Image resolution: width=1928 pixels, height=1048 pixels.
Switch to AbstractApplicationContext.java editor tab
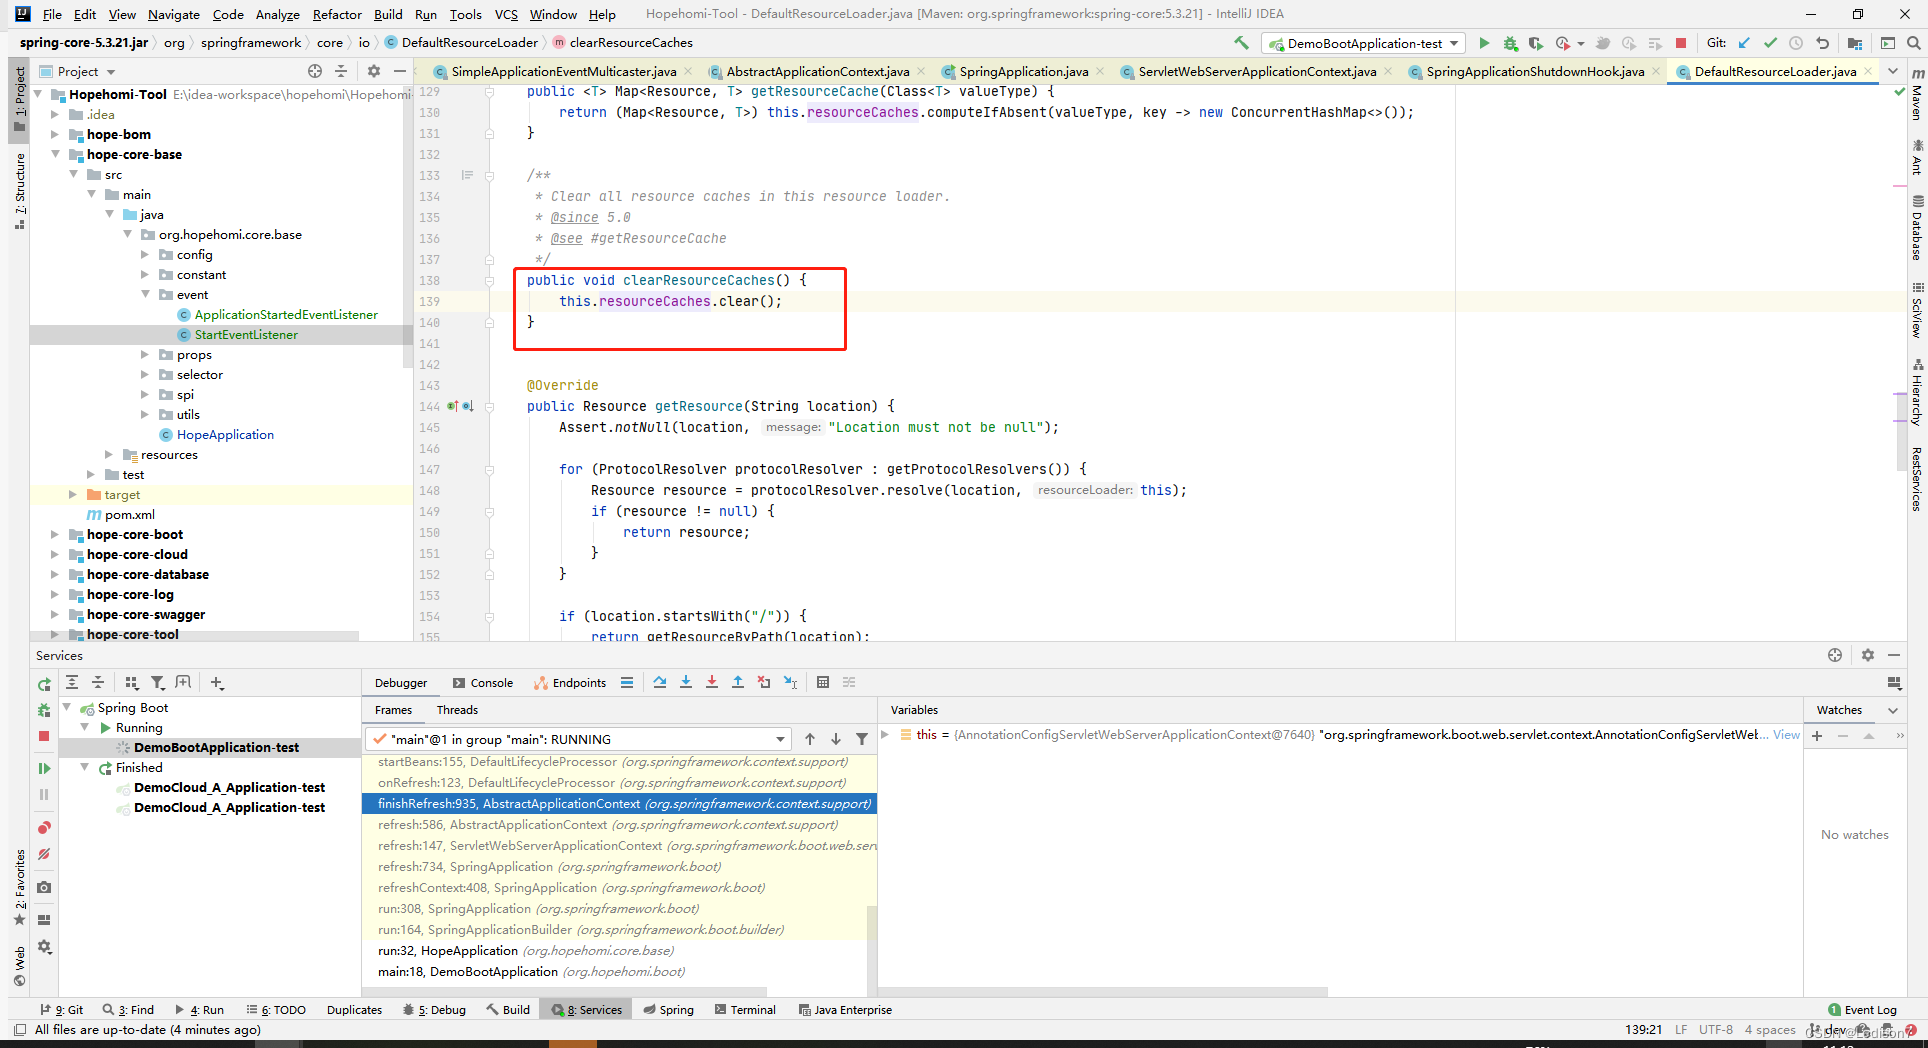817,71
